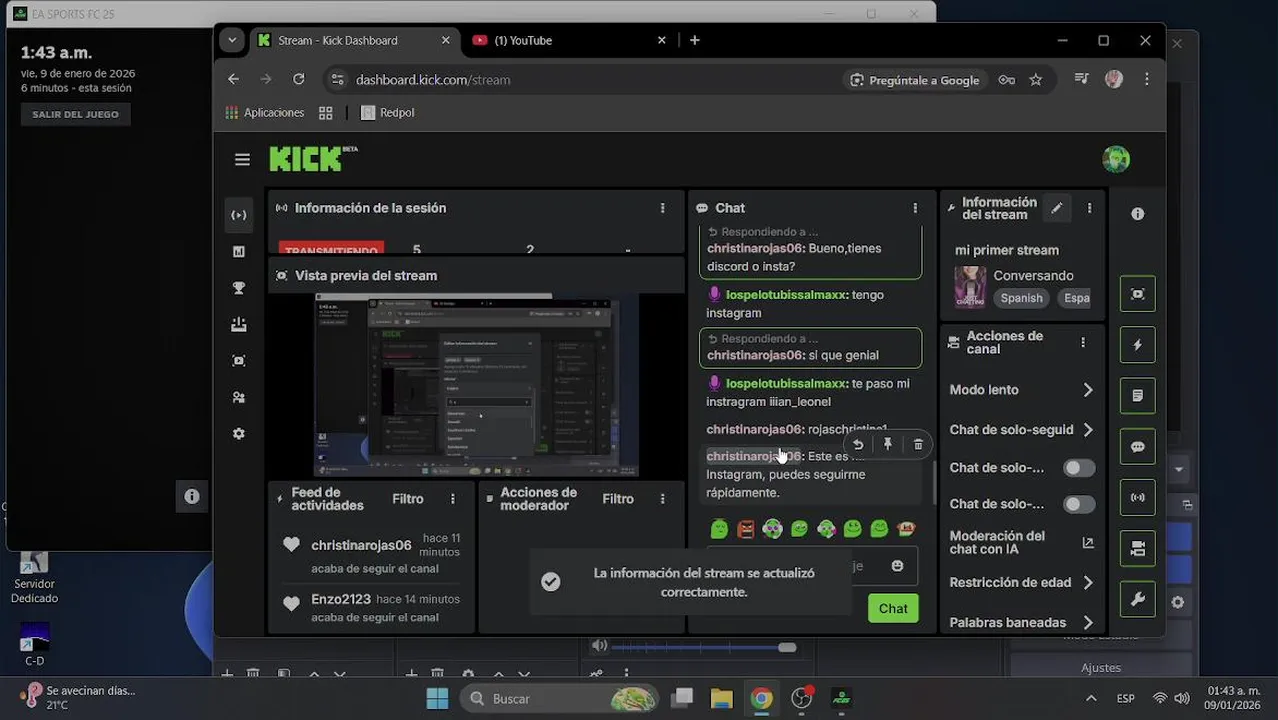Open the Redpol bookmark
Image resolution: width=1278 pixels, height=720 pixels.
(387, 113)
